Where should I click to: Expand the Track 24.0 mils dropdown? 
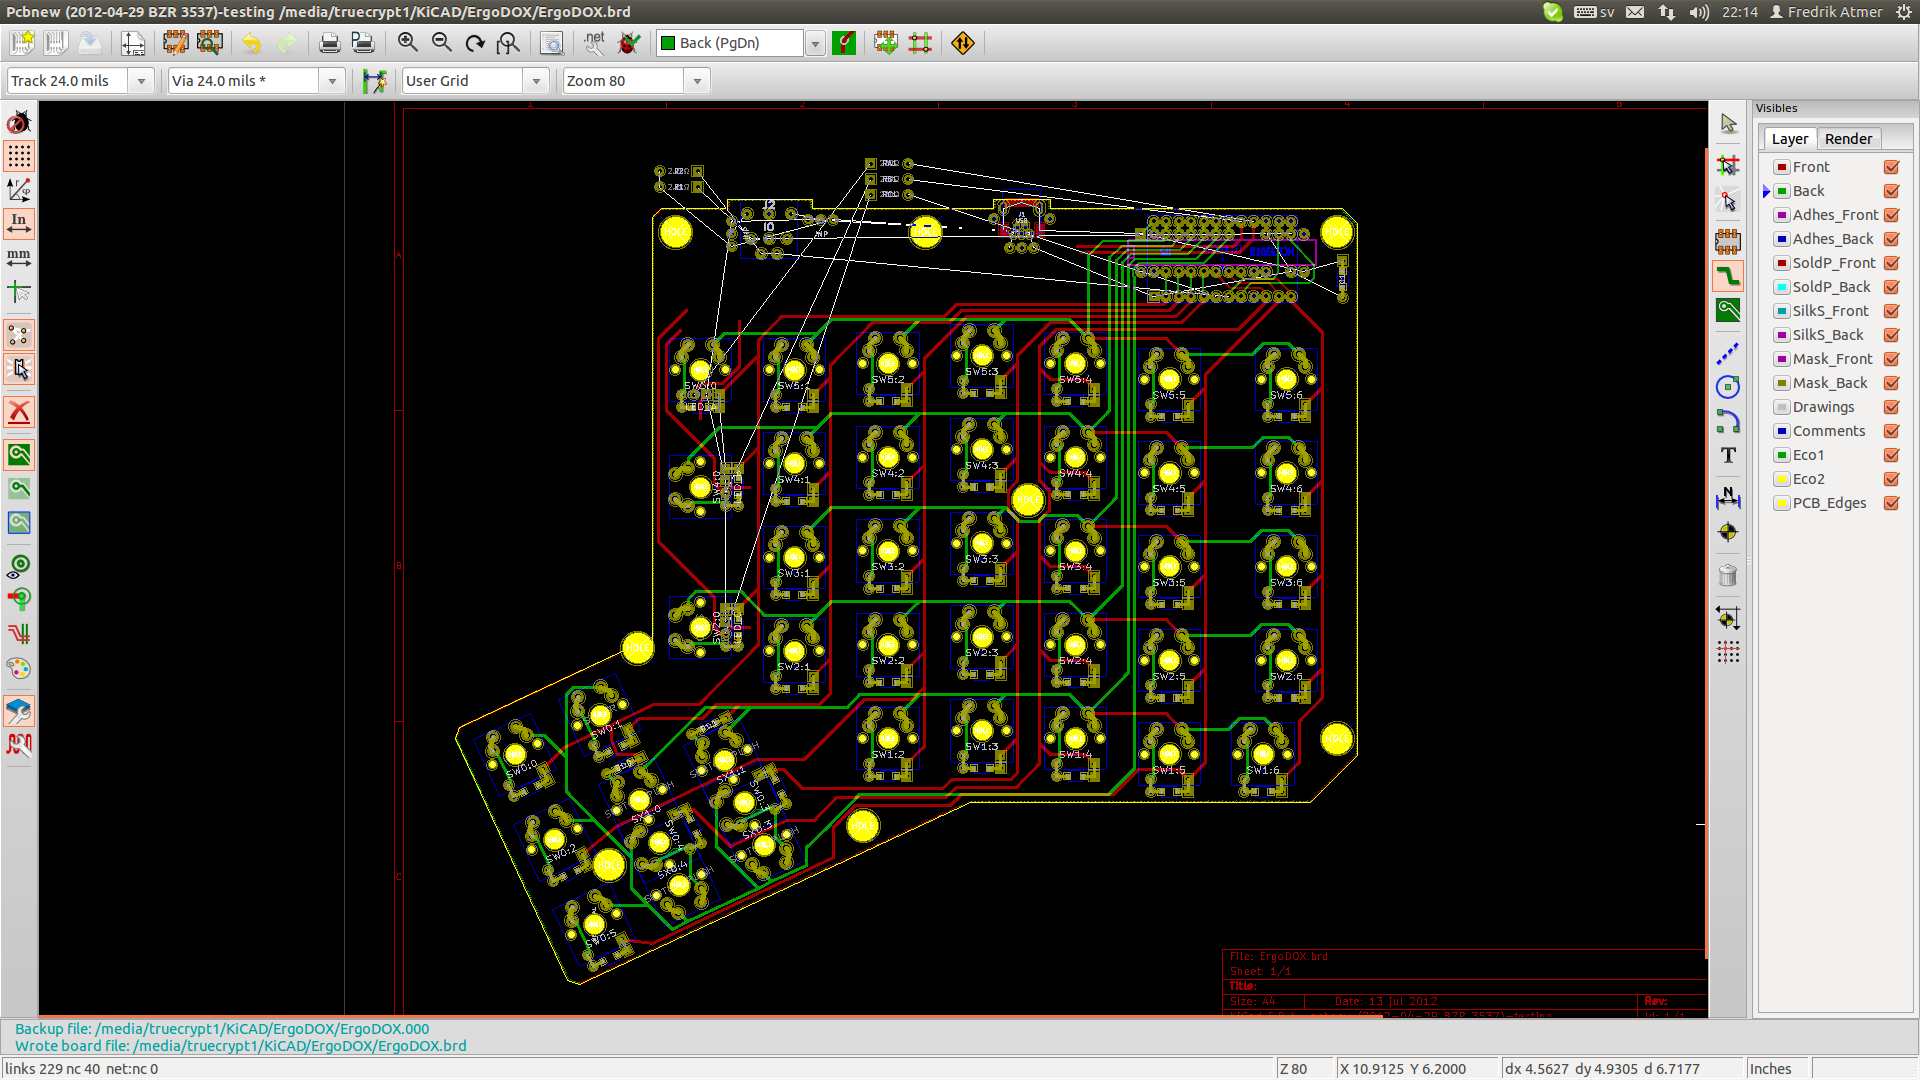point(141,81)
